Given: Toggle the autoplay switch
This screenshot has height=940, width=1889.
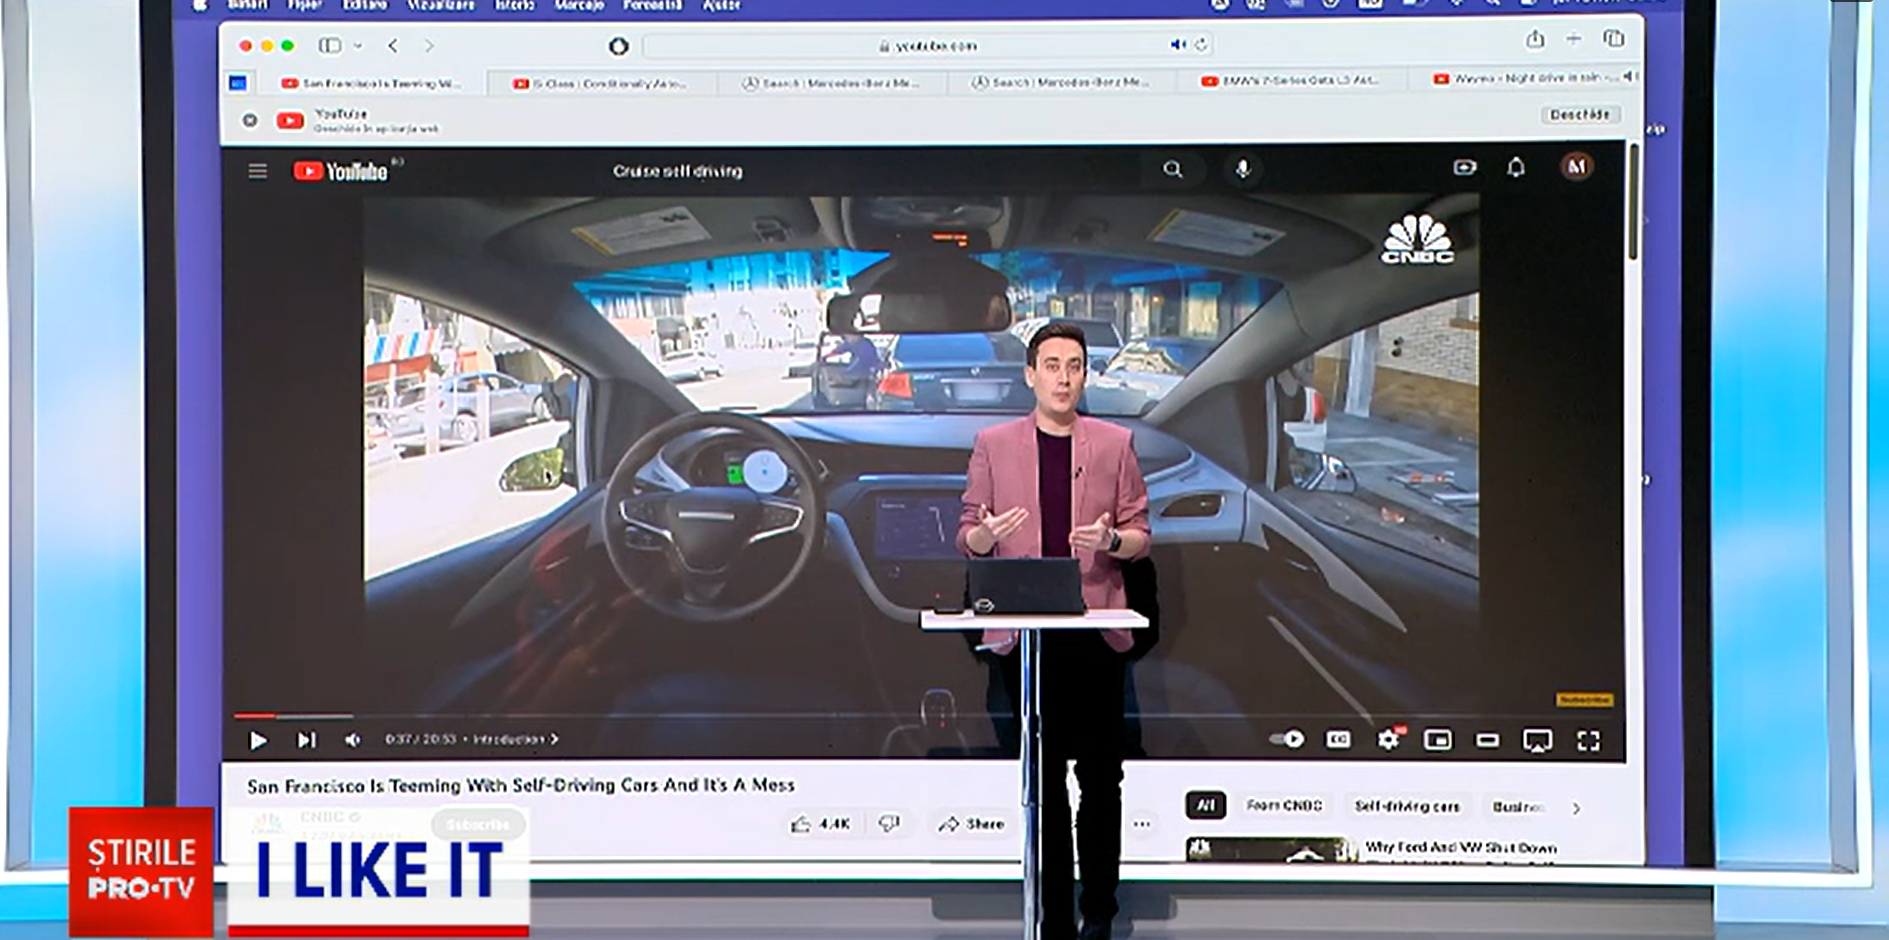Looking at the screenshot, I should coord(1287,739).
